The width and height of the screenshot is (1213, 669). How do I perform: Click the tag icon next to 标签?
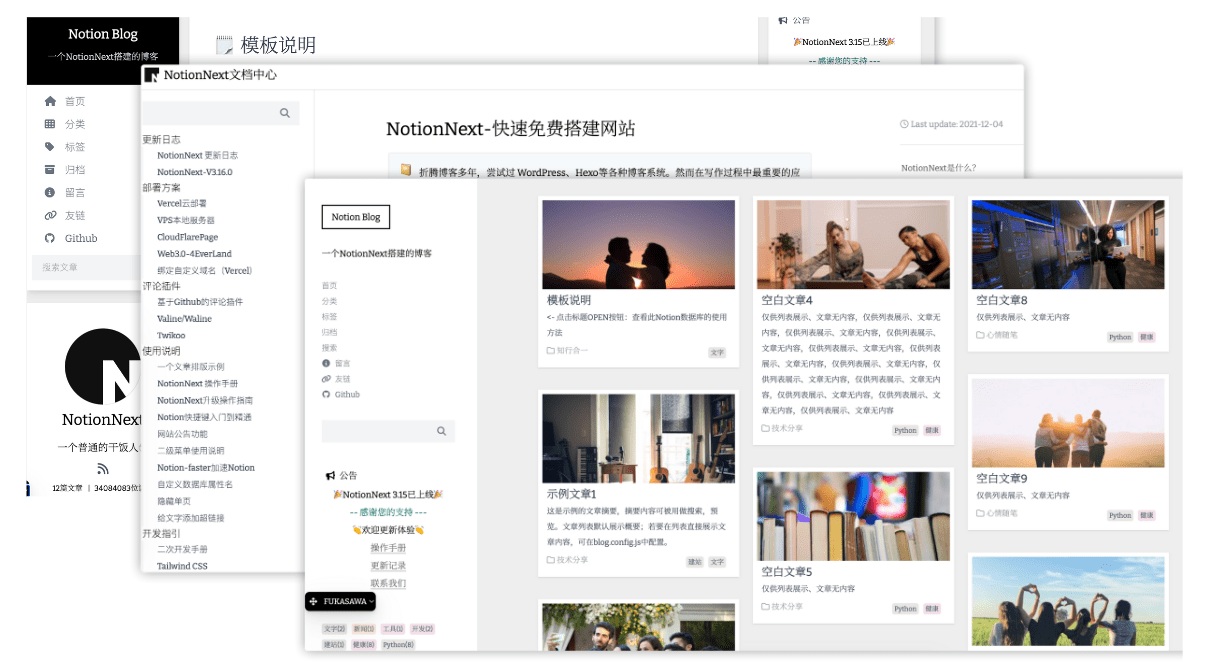50,147
